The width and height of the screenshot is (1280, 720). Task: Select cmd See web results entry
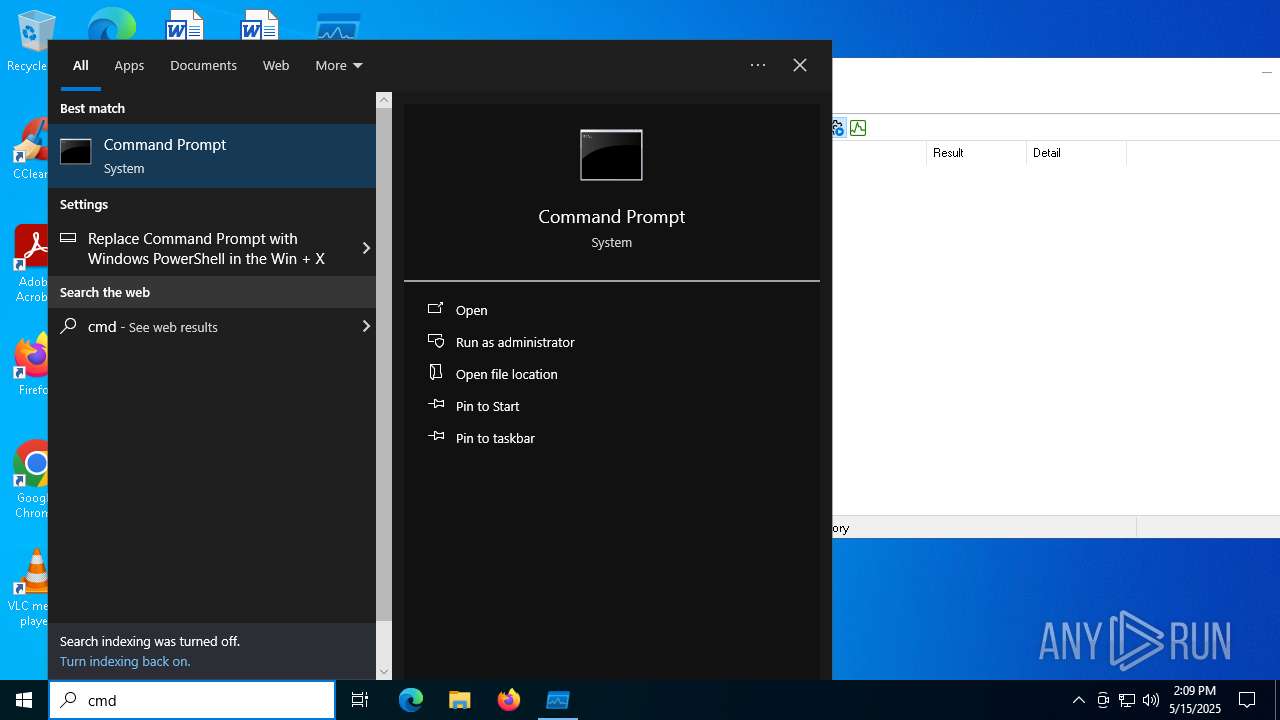(x=202, y=326)
